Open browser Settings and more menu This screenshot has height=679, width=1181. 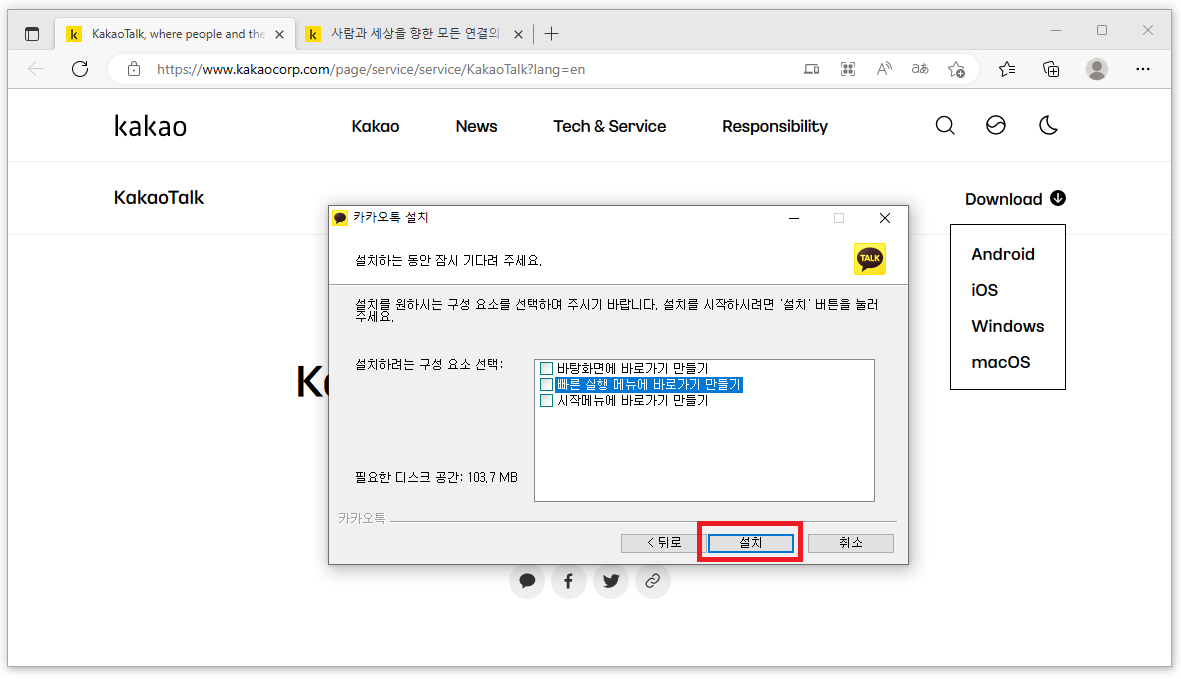(1143, 69)
